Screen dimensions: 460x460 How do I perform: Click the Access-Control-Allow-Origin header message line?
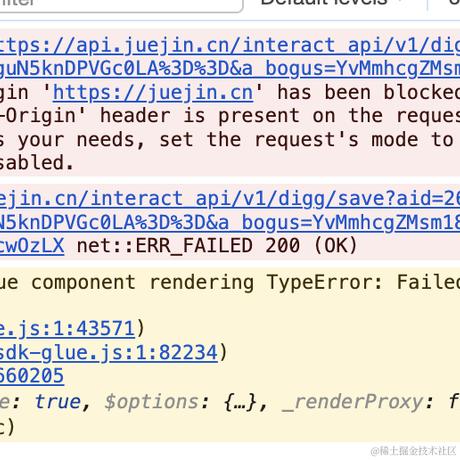[230, 116]
